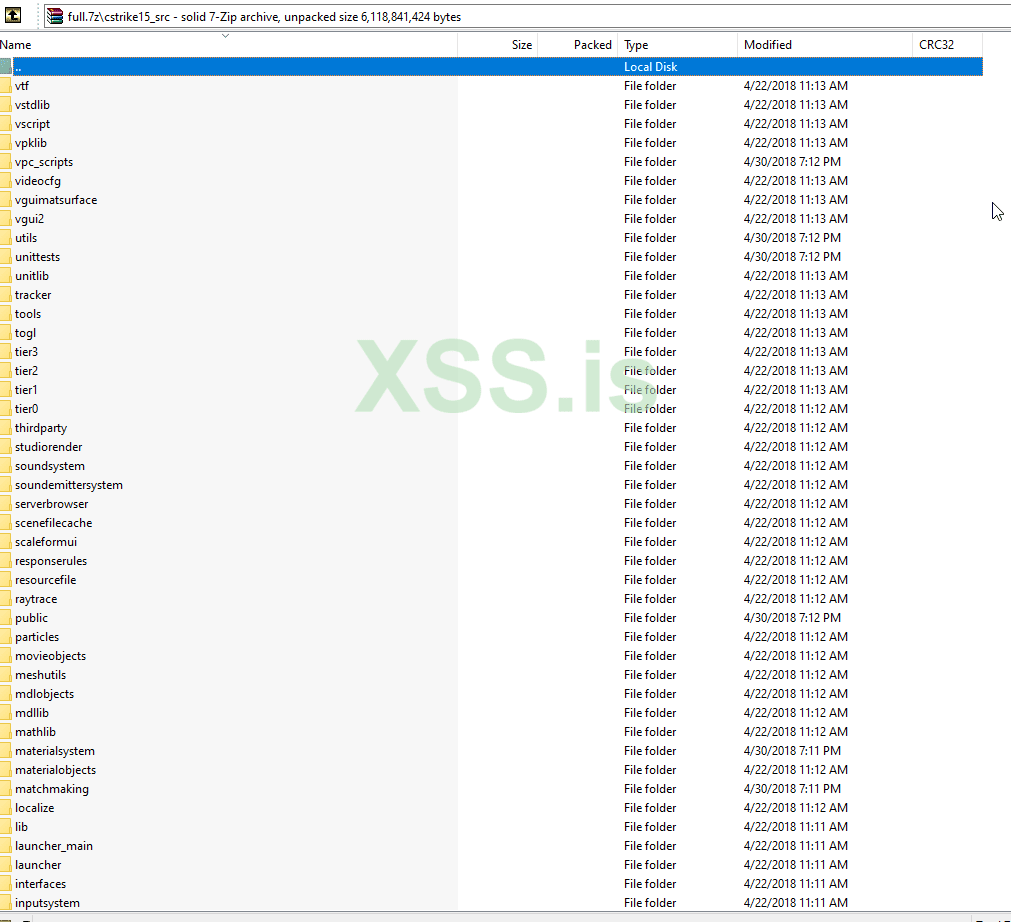Click the vgui2 folder icon

click(6, 219)
